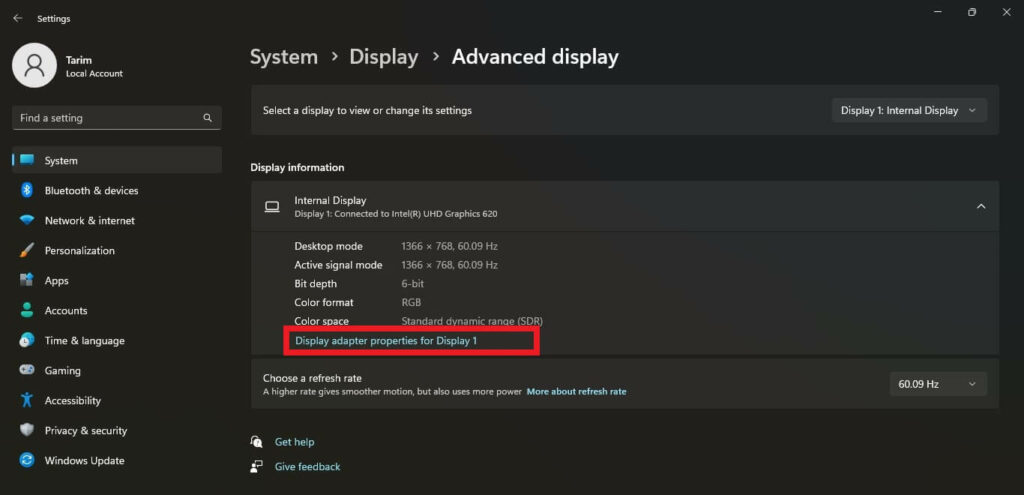Click the Gaming controller icon
This screenshot has width=1024, height=495.
[x=27, y=370]
